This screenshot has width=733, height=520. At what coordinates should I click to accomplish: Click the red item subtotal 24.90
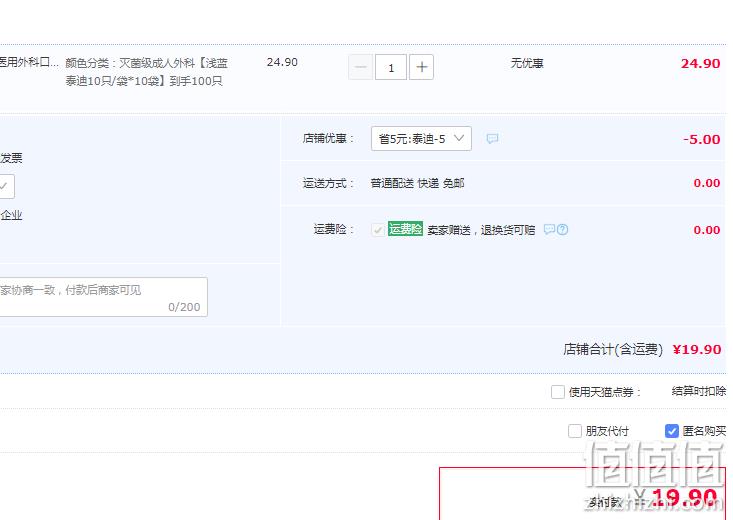tap(700, 64)
